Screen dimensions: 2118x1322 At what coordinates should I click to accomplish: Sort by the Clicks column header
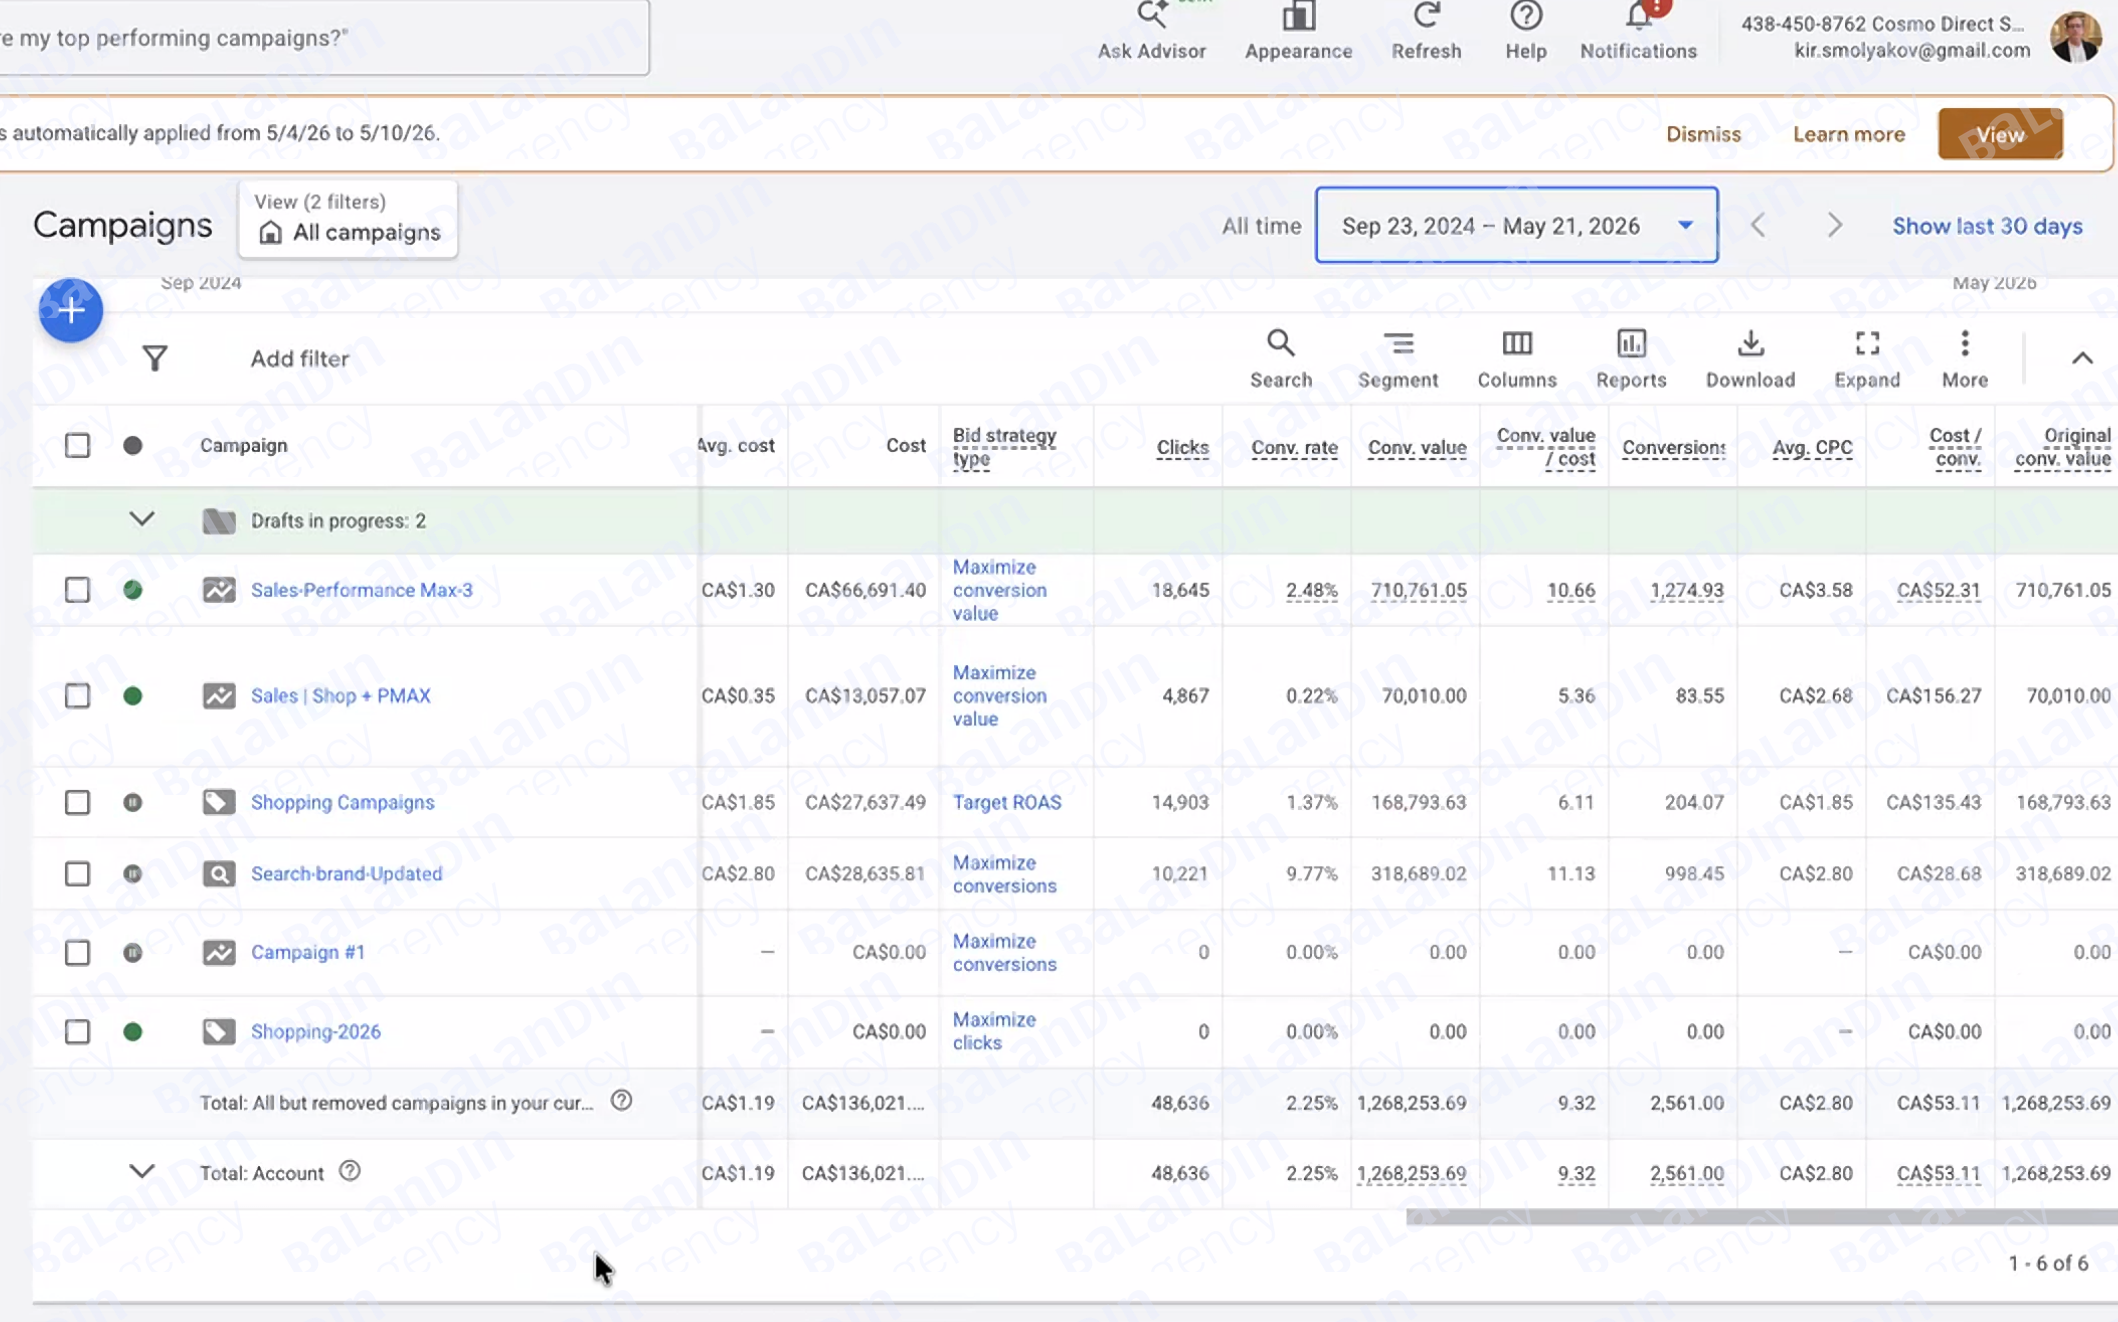coord(1182,447)
